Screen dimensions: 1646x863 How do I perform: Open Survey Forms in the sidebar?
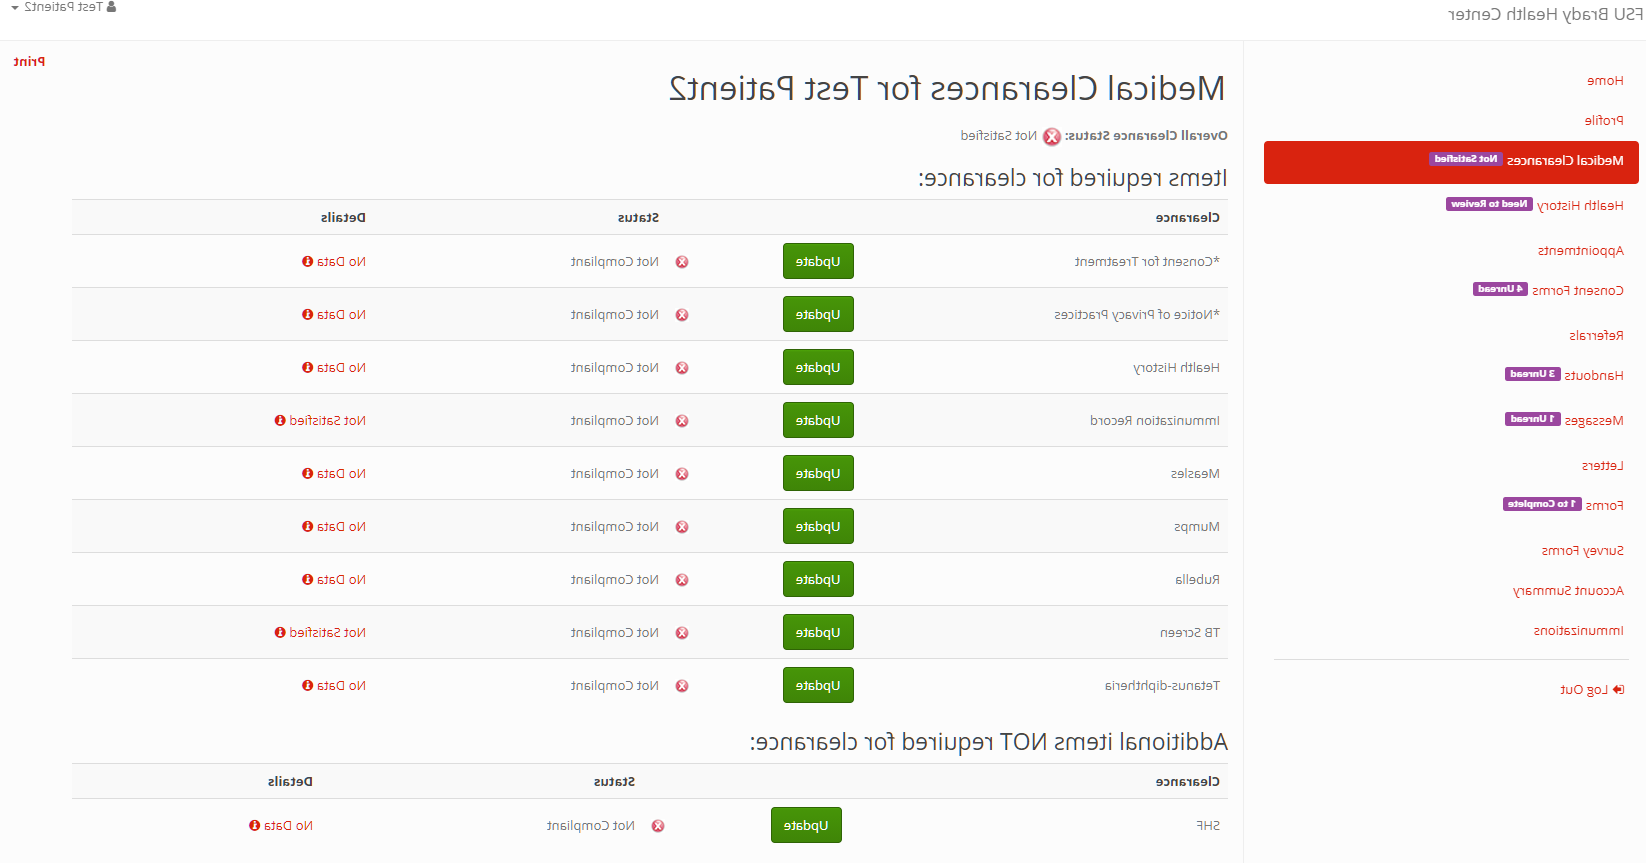coord(1583,550)
